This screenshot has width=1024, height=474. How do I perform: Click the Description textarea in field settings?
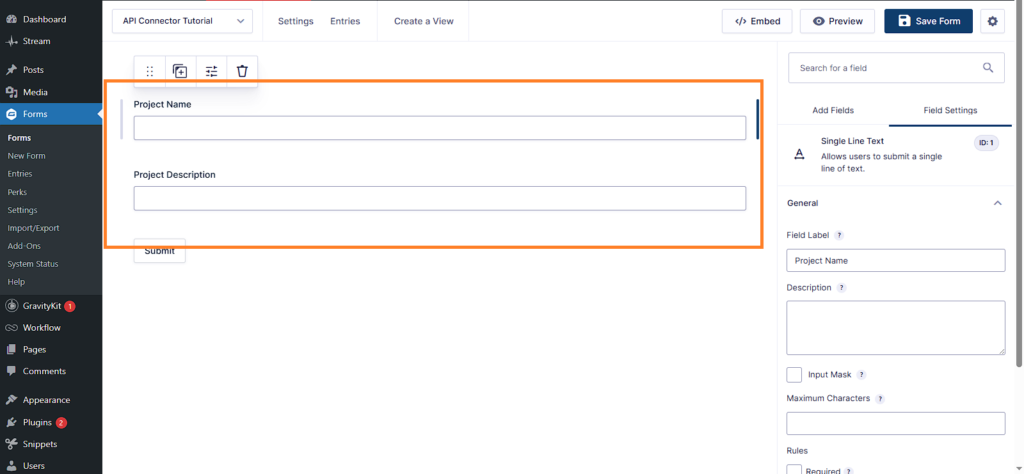pos(895,328)
